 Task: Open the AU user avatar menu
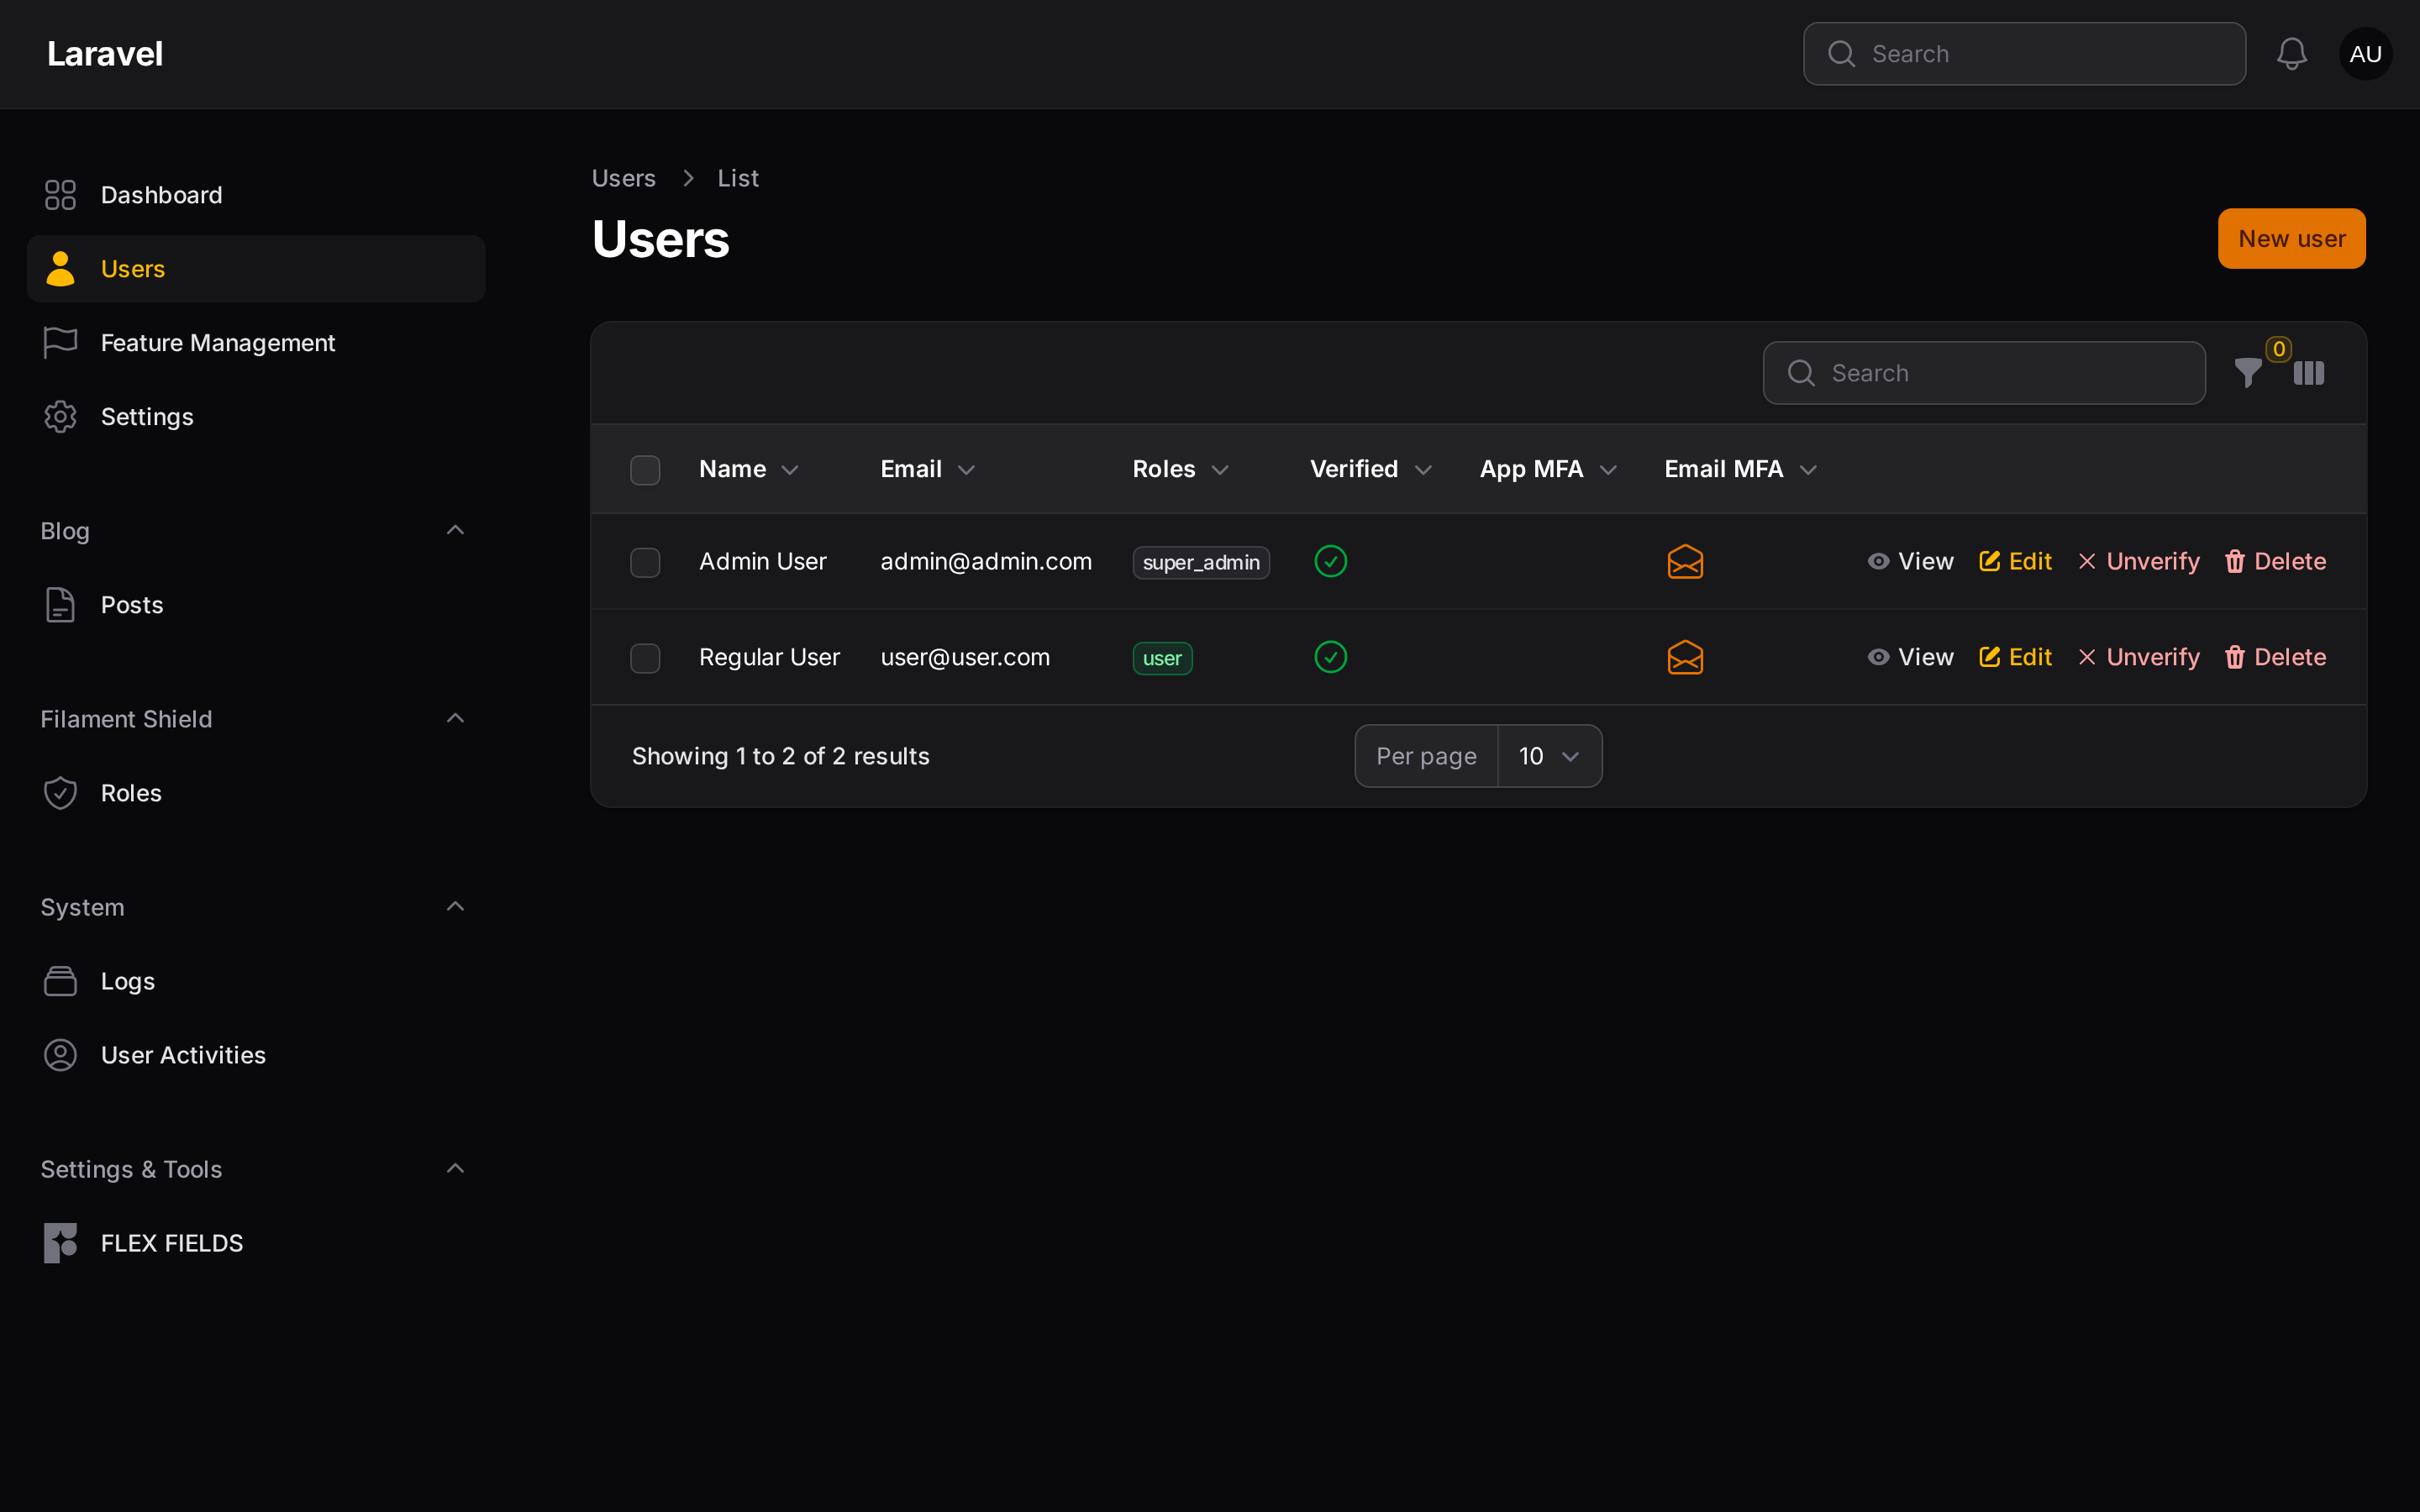tap(2365, 54)
